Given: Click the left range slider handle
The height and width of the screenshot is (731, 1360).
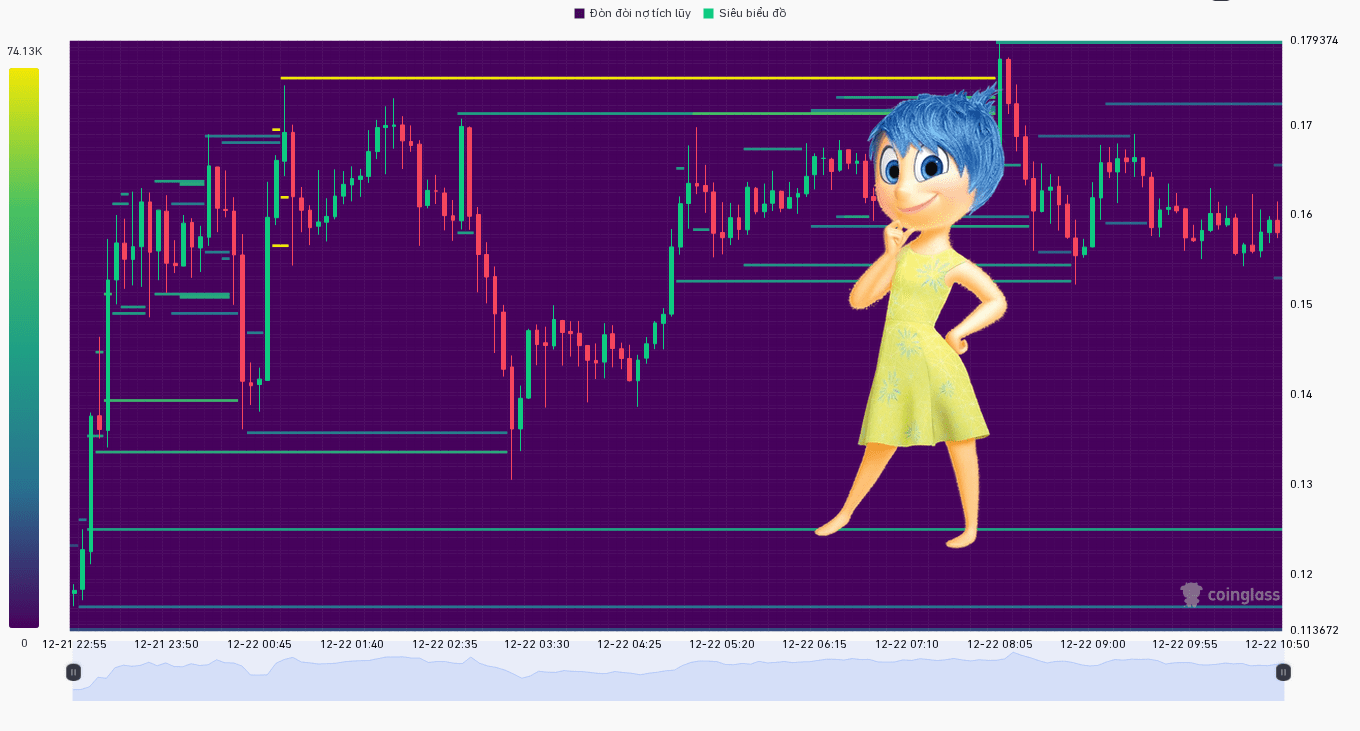Looking at the screenshot, I should click(x=73, y=672).
